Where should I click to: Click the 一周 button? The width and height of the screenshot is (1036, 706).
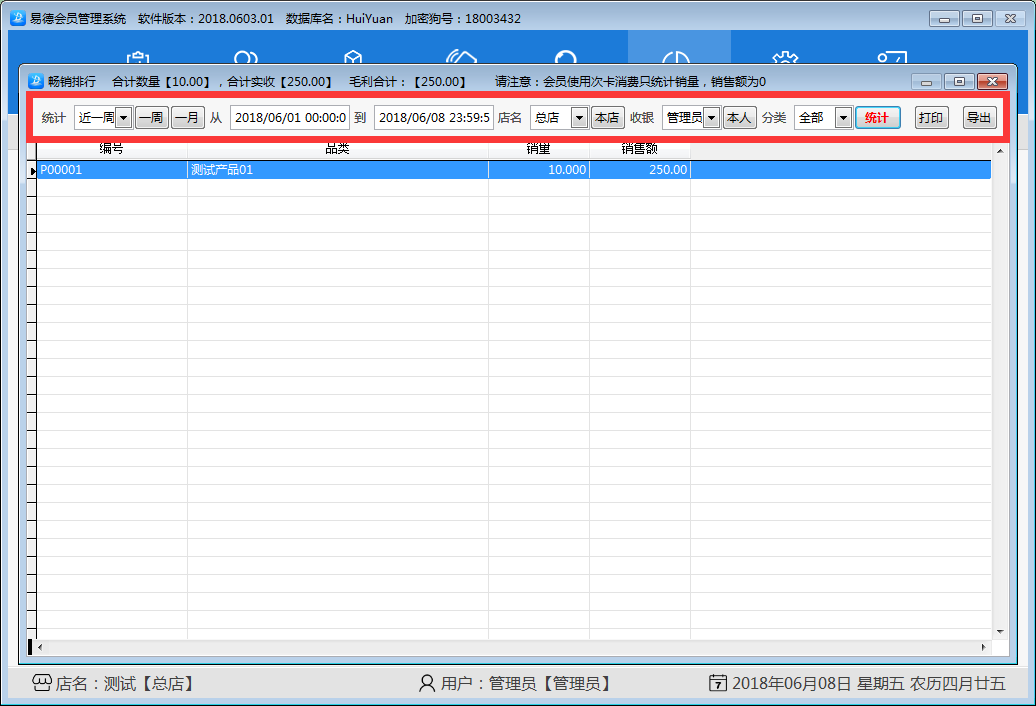pyautogui.click(x=152, y=118)
